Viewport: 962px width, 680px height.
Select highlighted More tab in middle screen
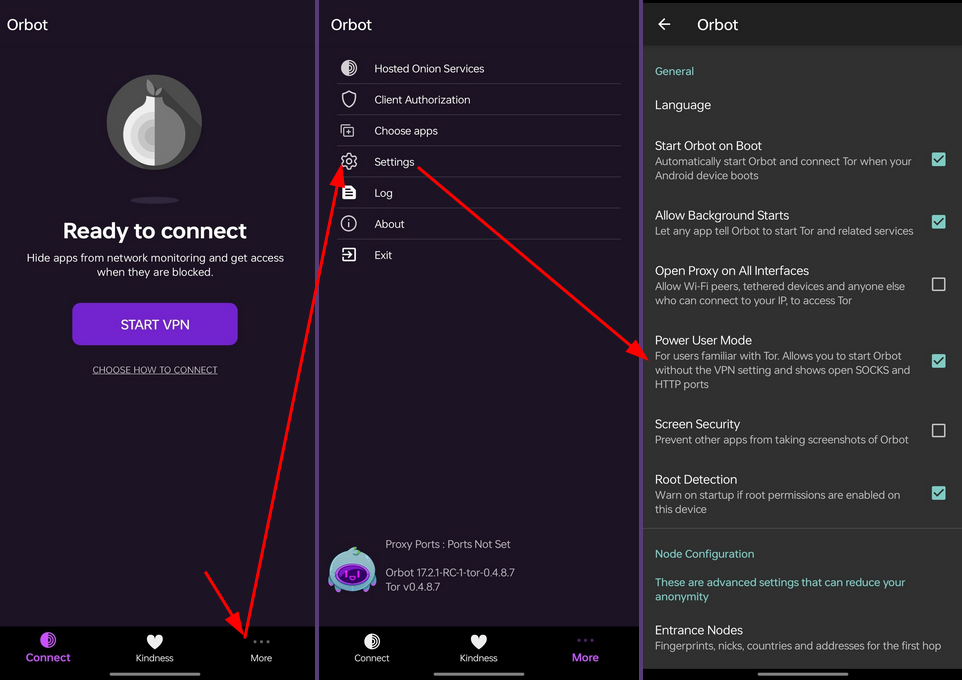585,649
